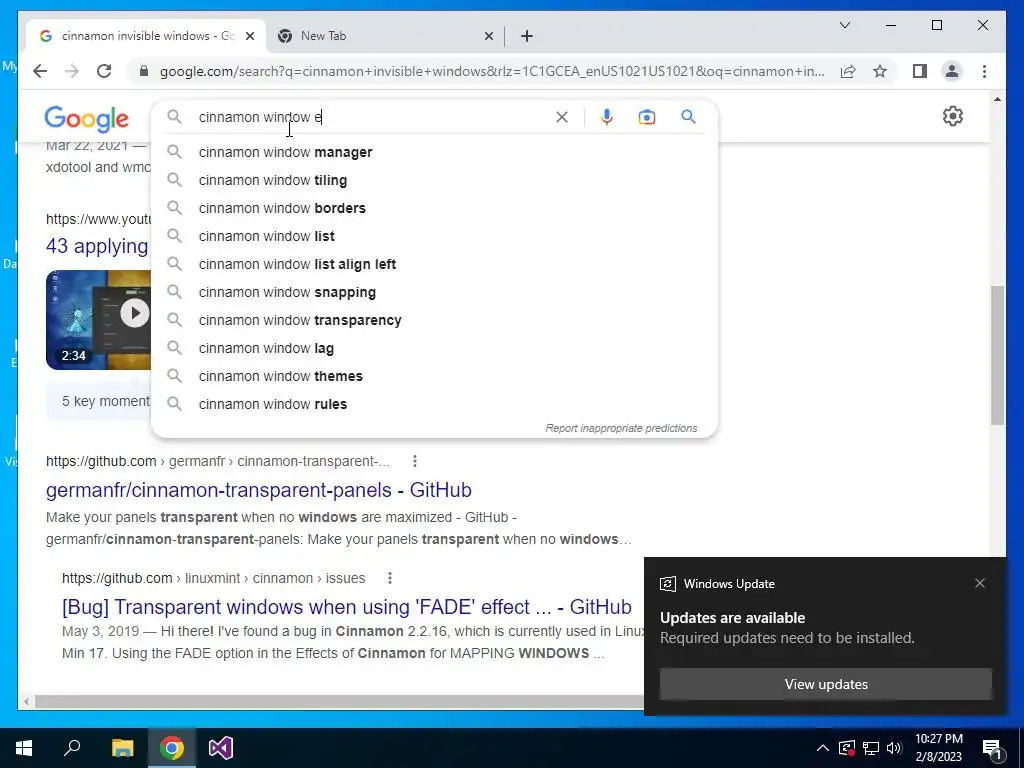Click the address bar URL
Viewport: 1024px width, 768px height.
492,71
